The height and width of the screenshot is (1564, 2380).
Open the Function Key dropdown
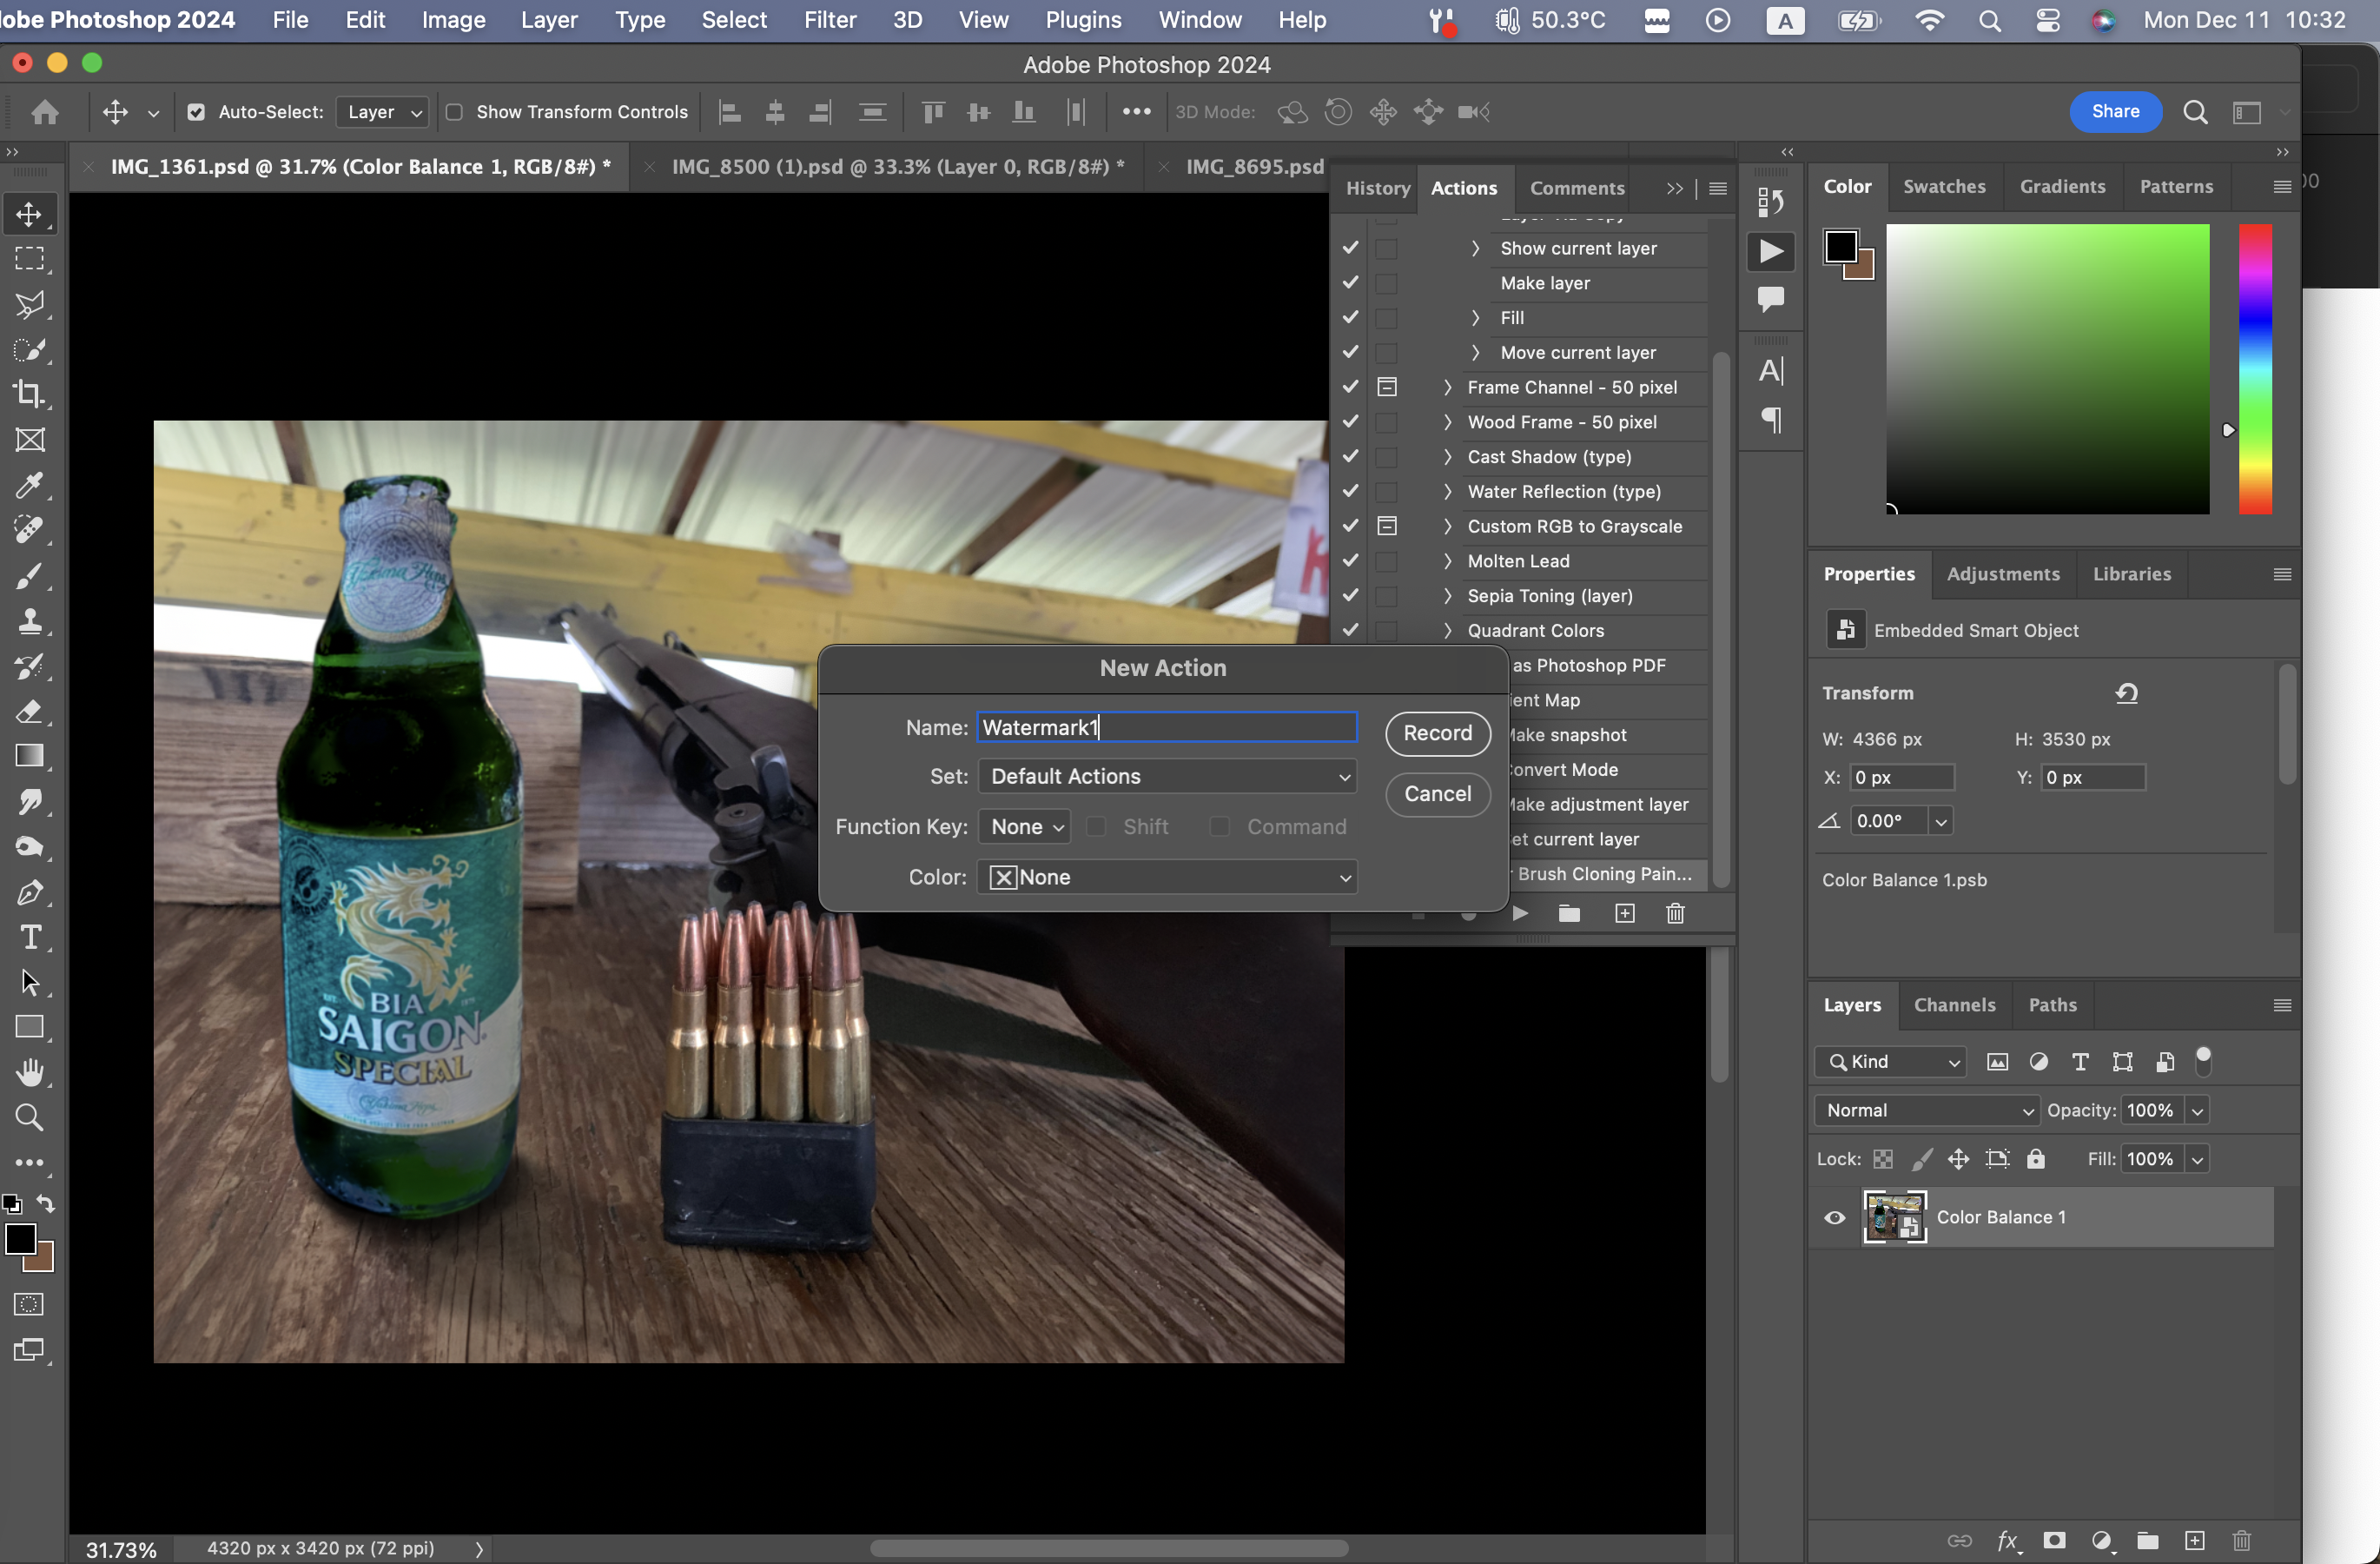[x=1024, y=826]
